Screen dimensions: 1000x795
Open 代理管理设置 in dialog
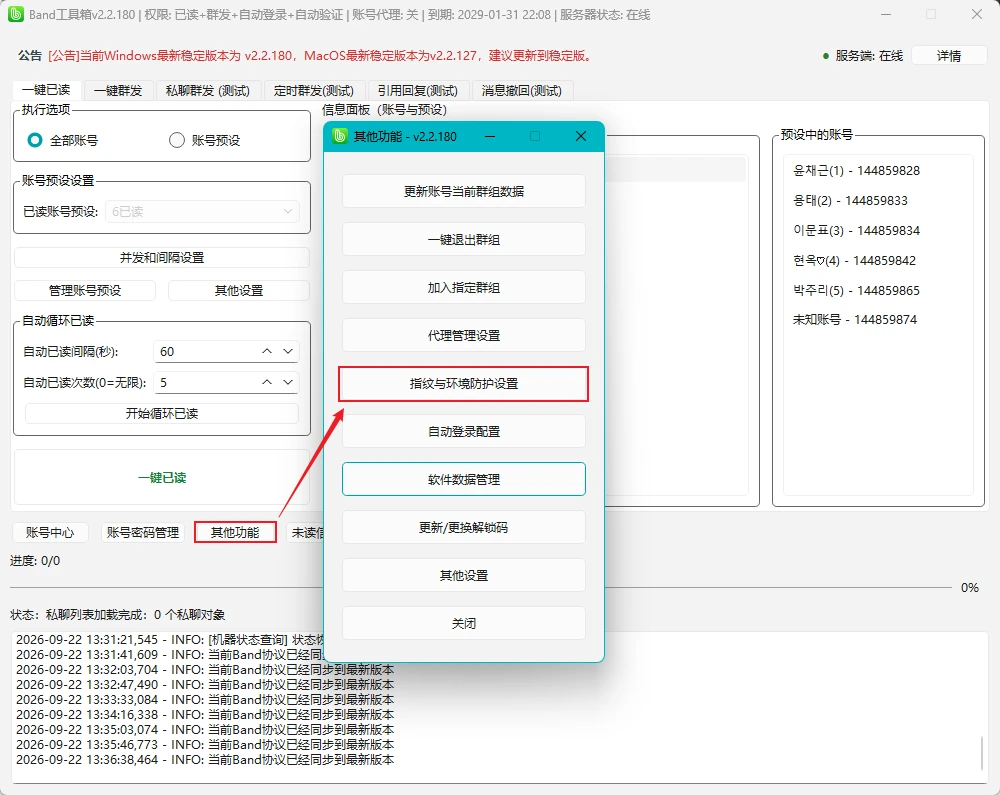click(x=464, y=335)
